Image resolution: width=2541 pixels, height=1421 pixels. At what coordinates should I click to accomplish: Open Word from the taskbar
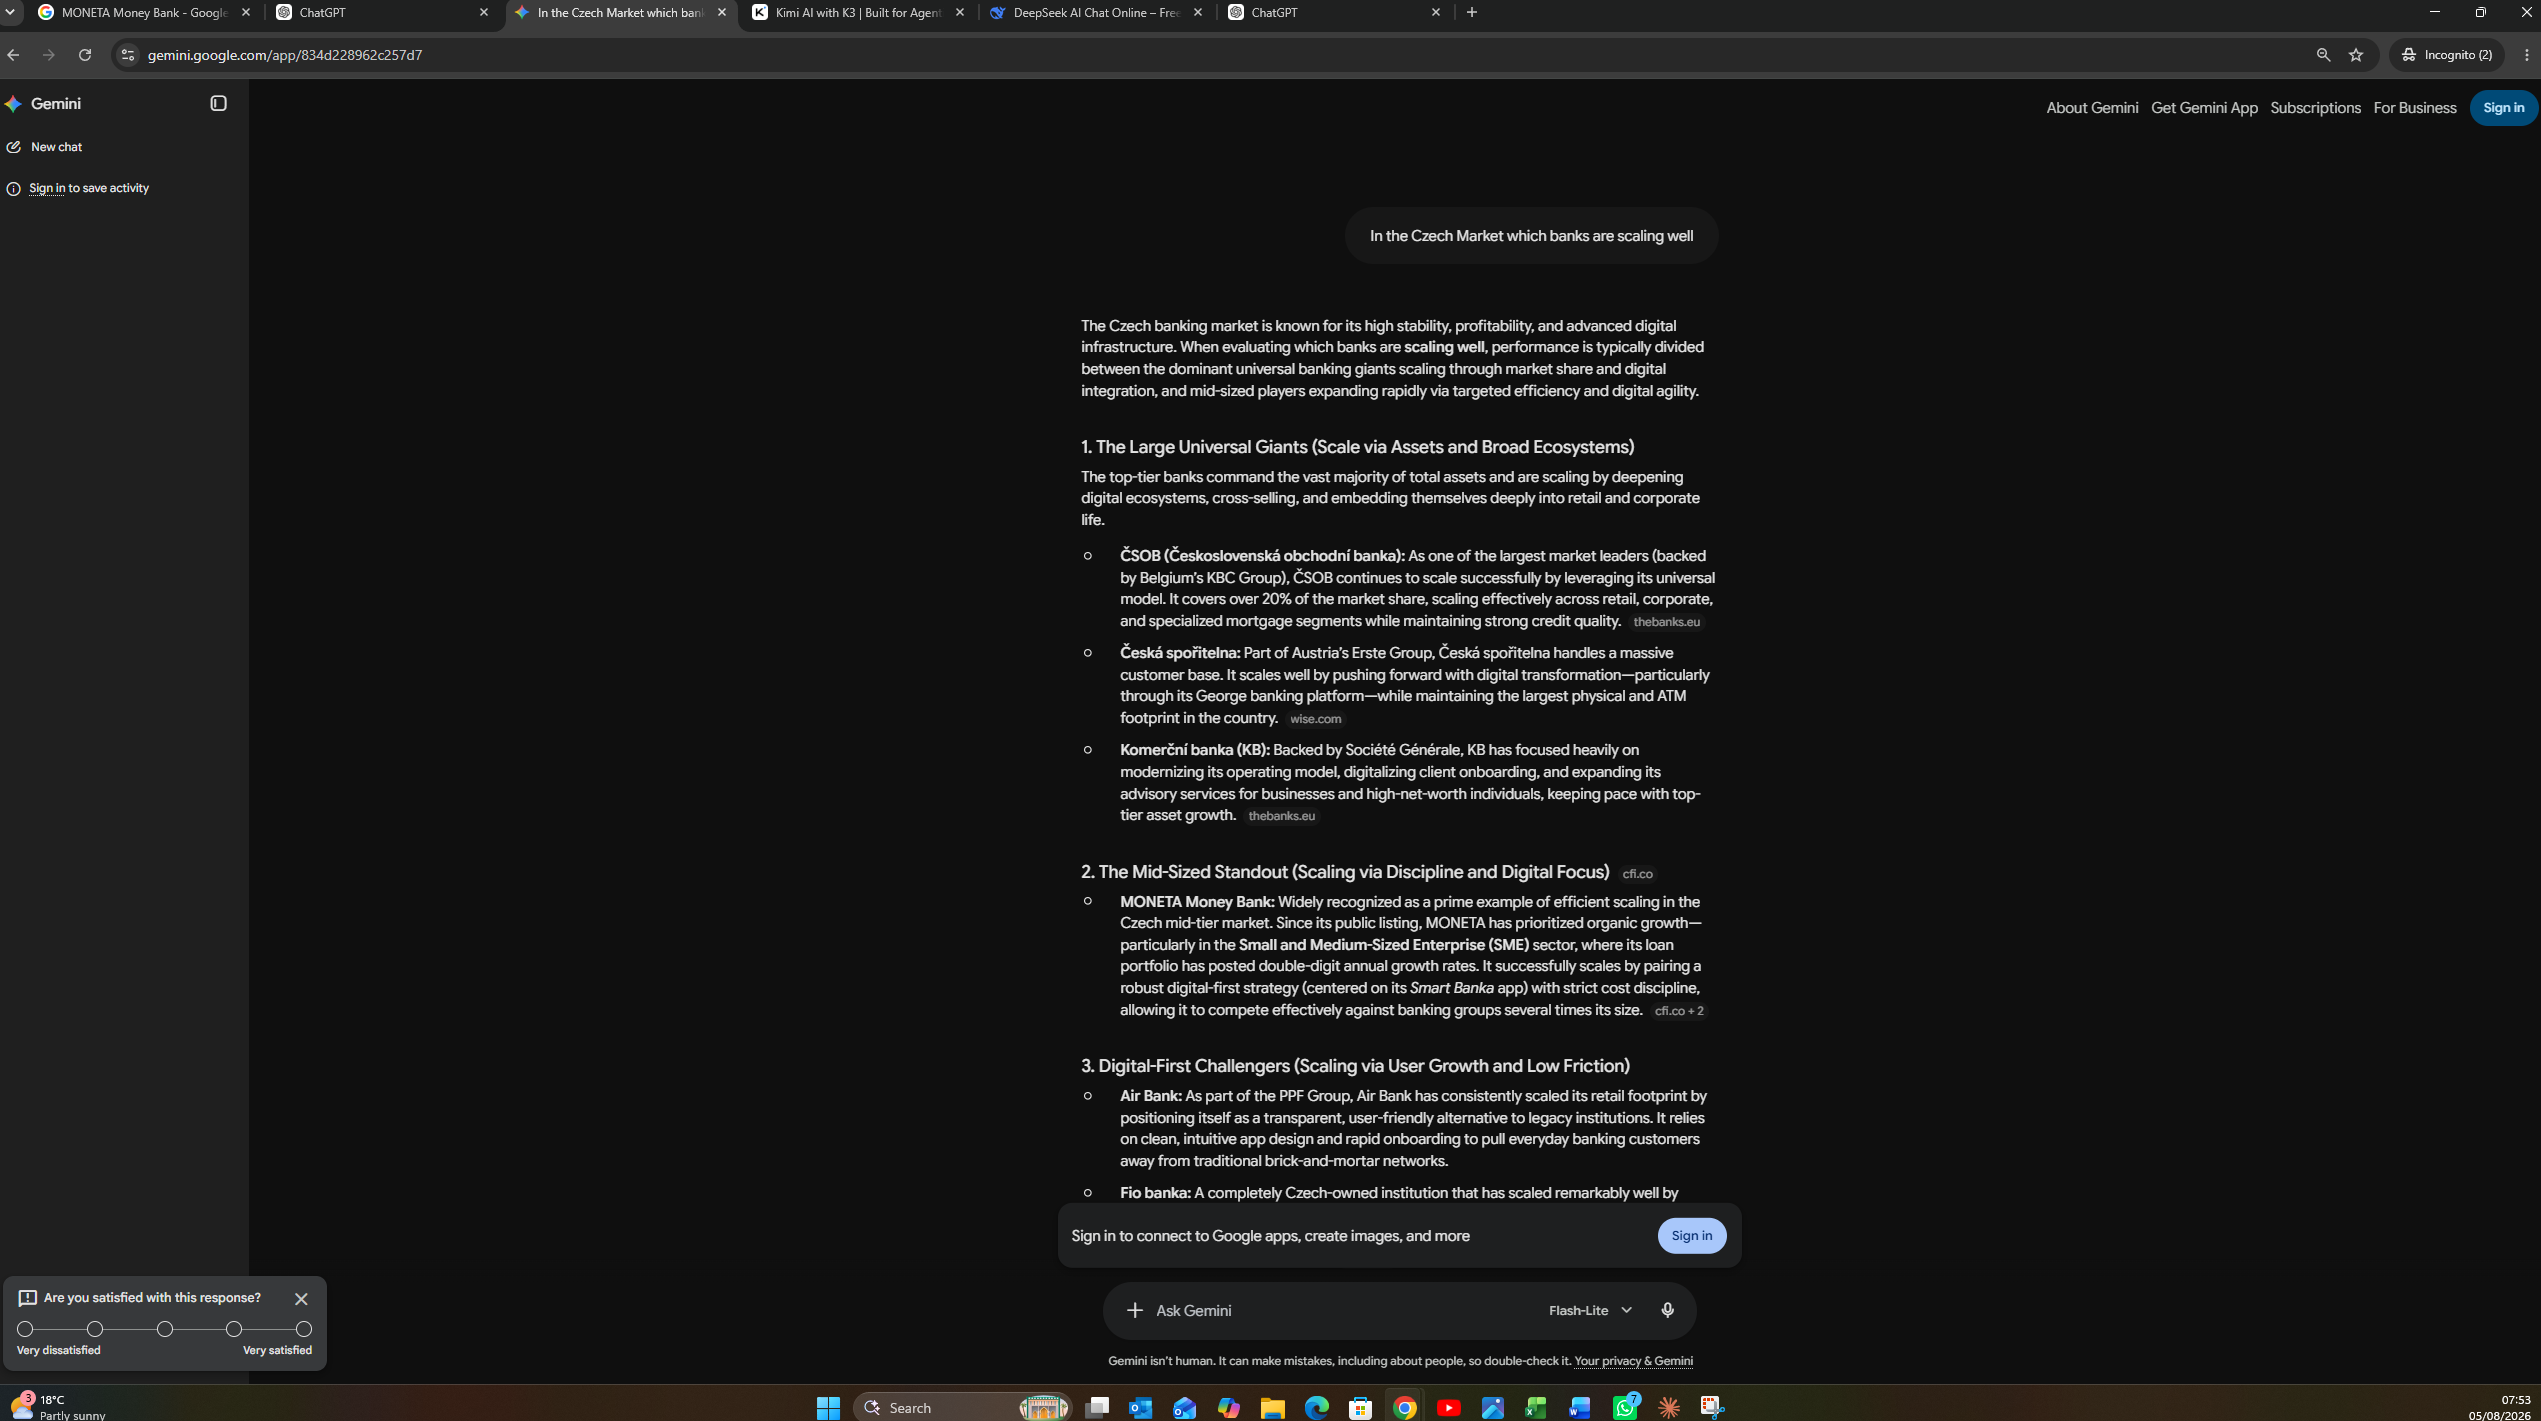[1580, 1408]
